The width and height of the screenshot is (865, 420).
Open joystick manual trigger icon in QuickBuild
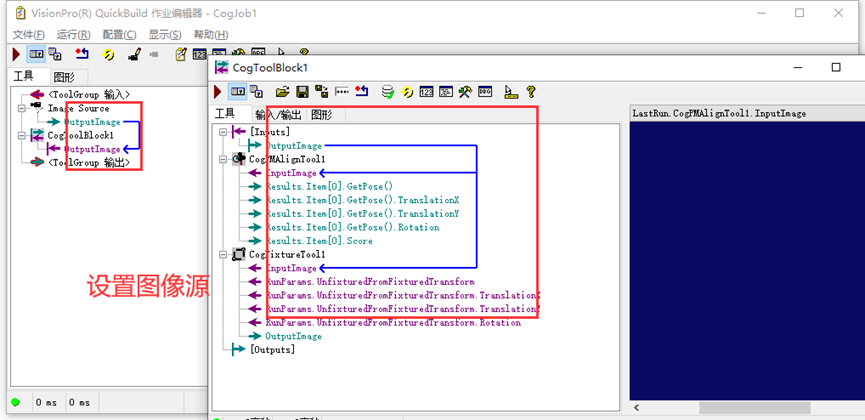coord(135,54)
